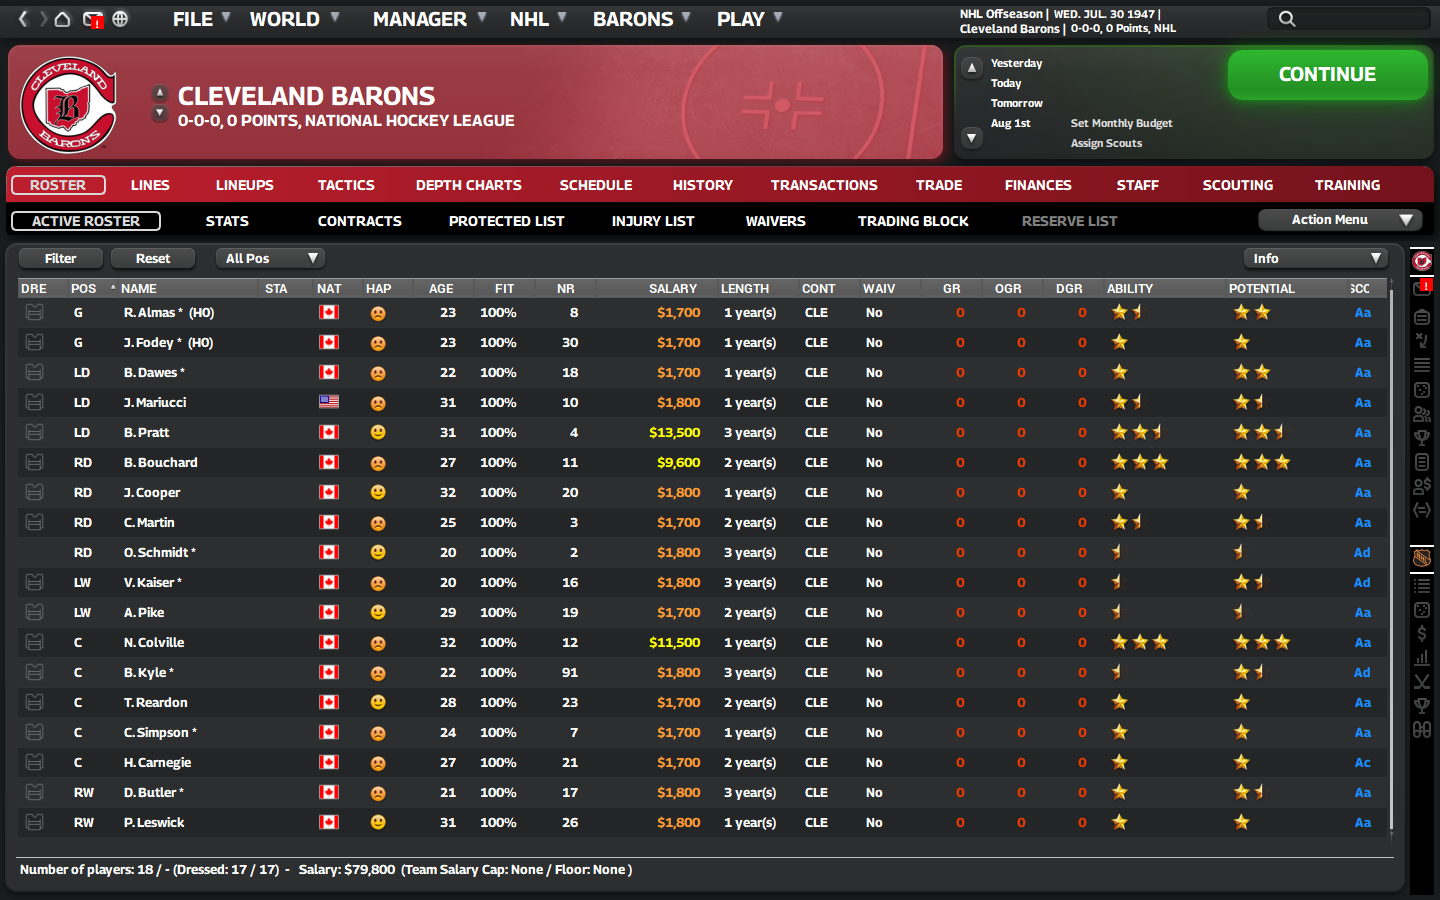Open the bar chart sidebar icon

click(x=1422, y=658)
